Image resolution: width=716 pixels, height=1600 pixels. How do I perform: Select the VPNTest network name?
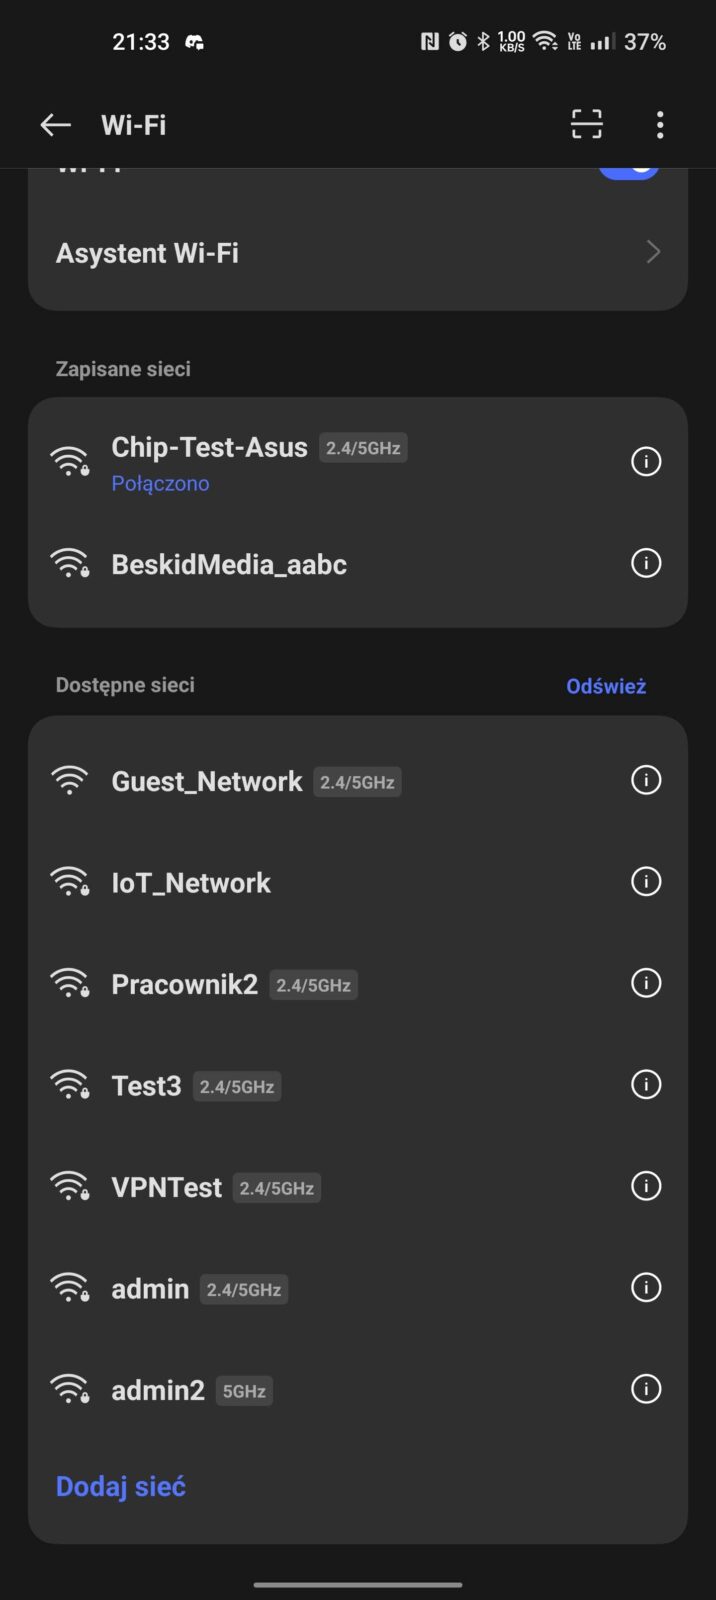click(x=167, y=1187)
